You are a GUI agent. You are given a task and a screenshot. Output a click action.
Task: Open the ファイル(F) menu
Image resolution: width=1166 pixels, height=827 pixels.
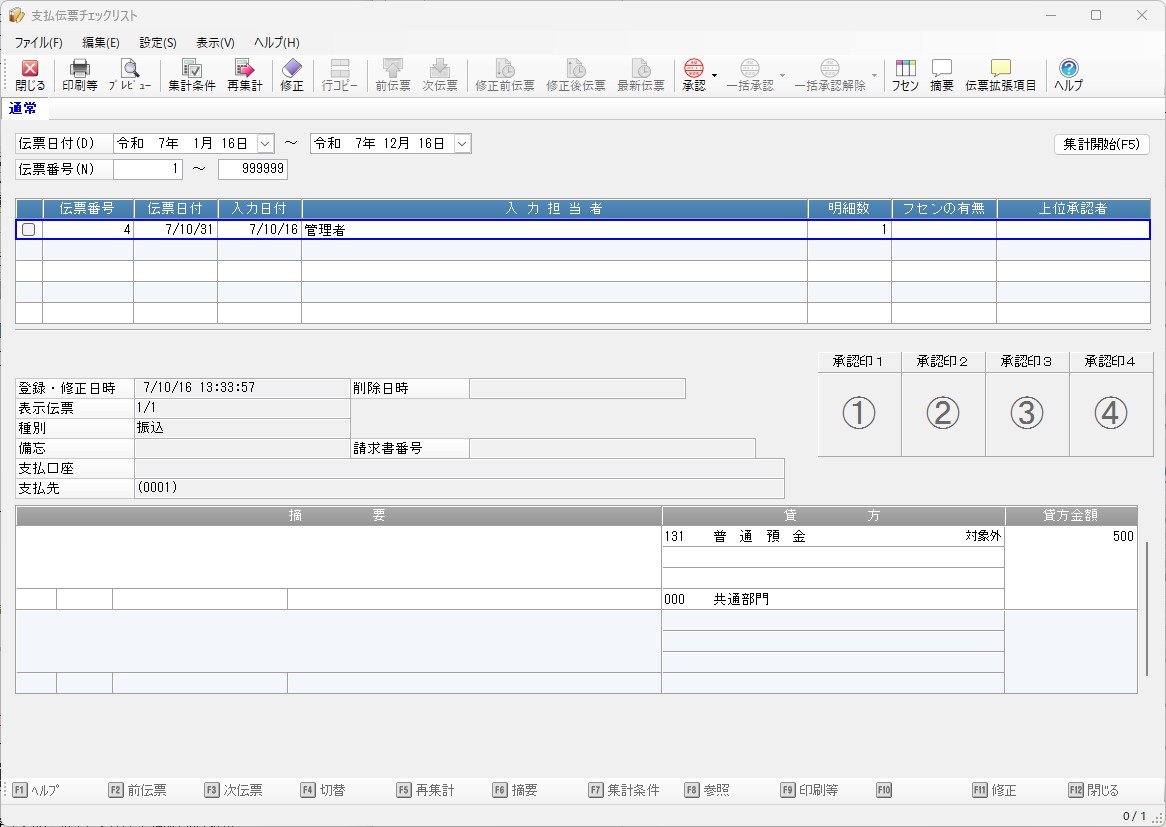tap(38, 43)
